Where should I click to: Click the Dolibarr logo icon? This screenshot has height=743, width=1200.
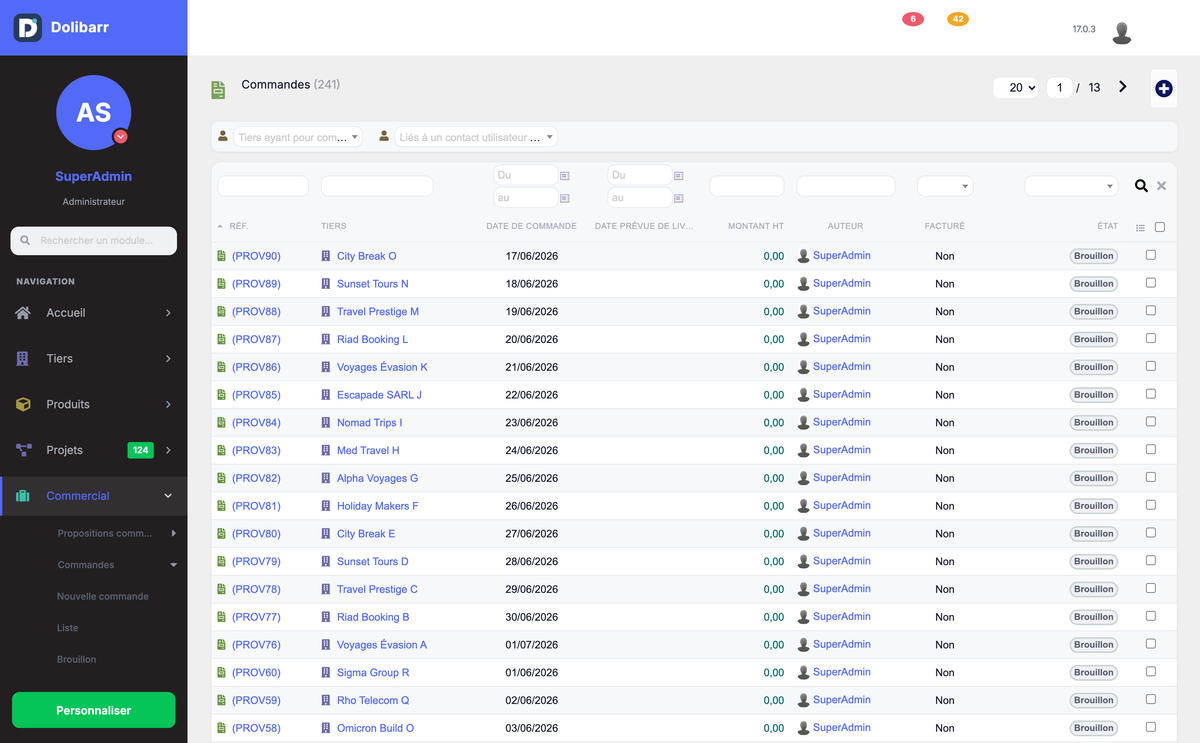27,27
